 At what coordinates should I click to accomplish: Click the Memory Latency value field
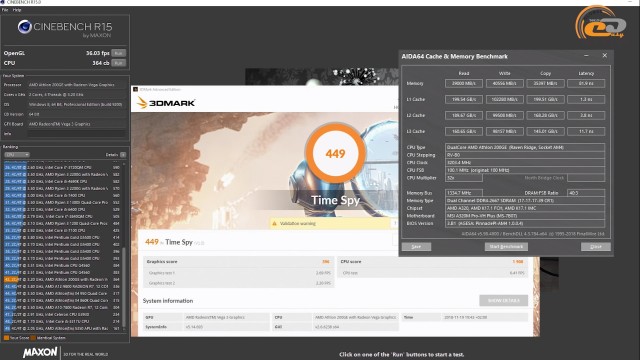point(586,84)
